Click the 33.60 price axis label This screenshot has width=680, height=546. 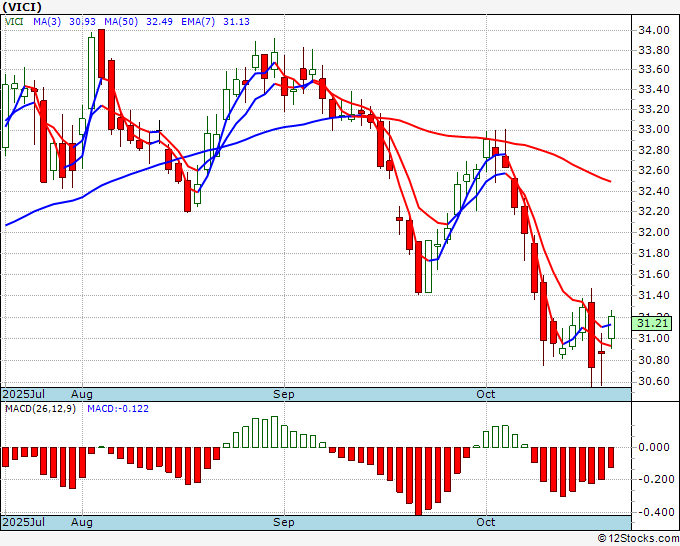pos(654,69)
